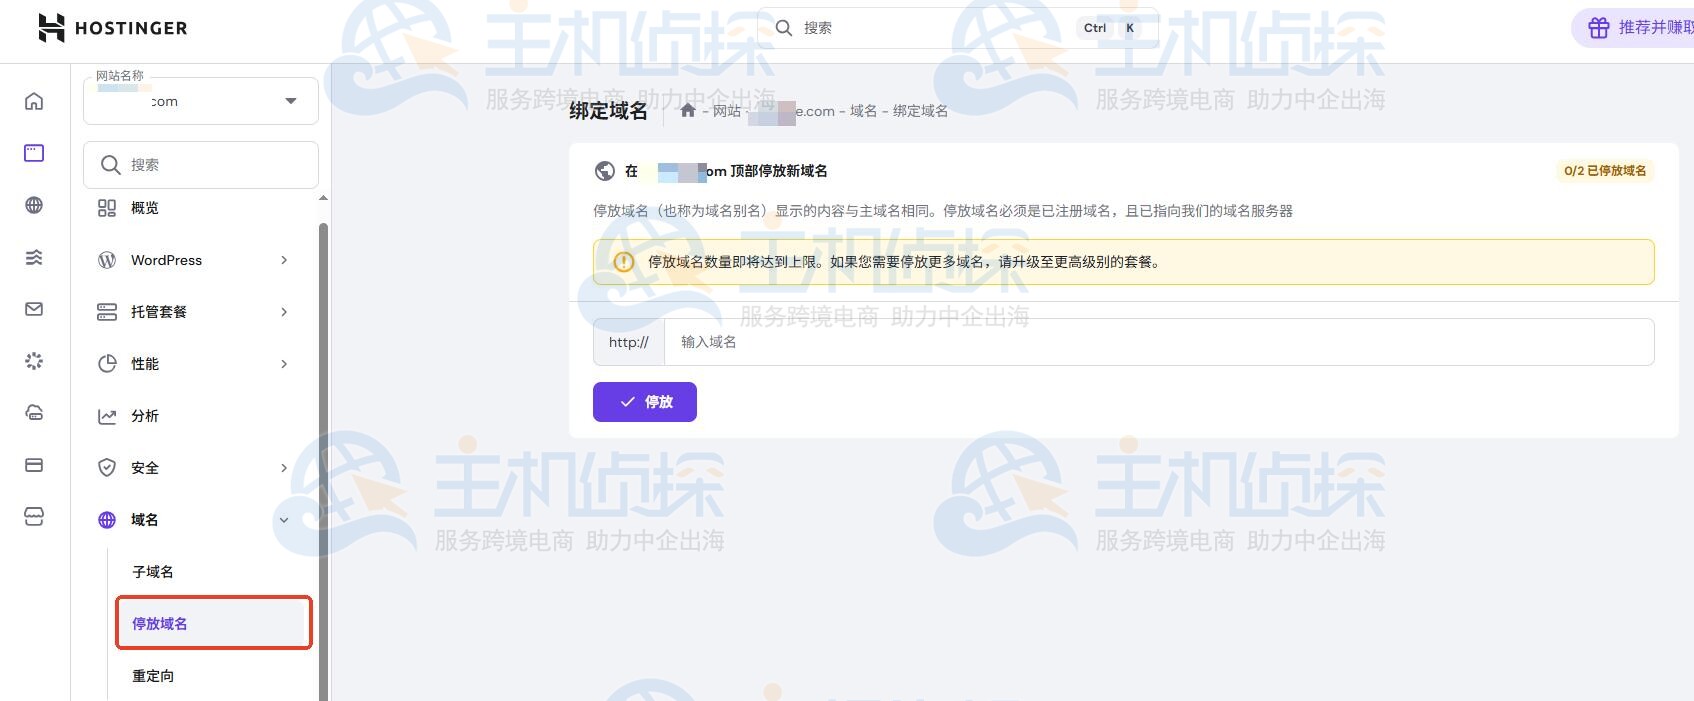Open the 网站名称 site selector dropdown
Screen dimensions: 1694x701
click(x=201, y=101)
